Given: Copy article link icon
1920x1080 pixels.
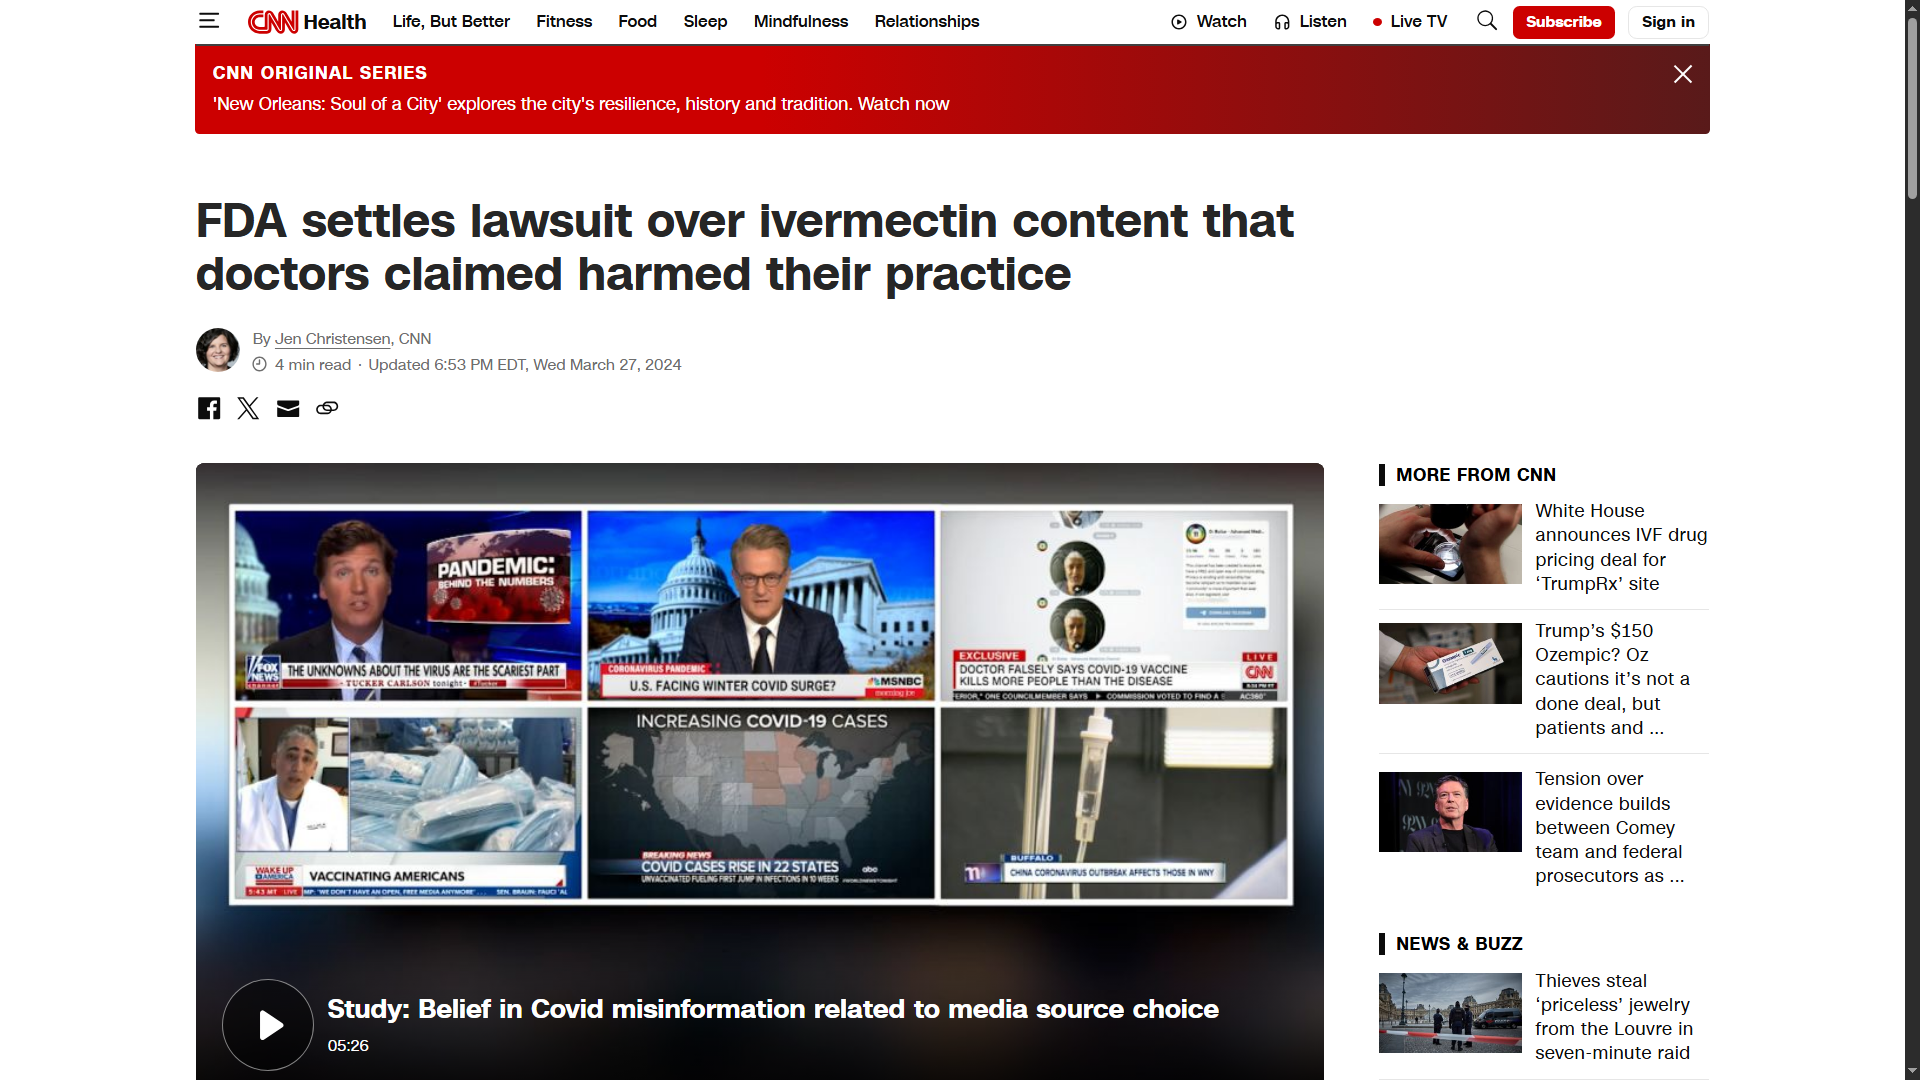Looking at the screenshot, I should point(327,408).
